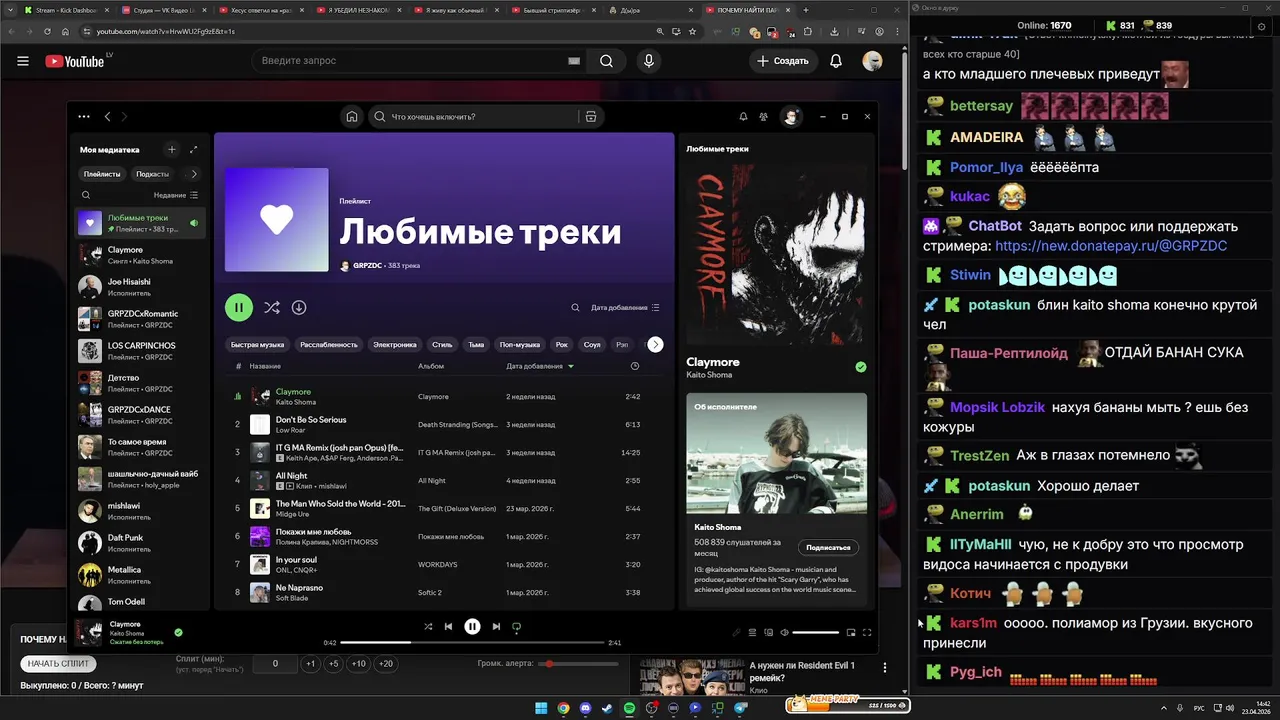This screenshot has height=720, width=1280.
Task: Go to previous track
Action: pos(449,627)
